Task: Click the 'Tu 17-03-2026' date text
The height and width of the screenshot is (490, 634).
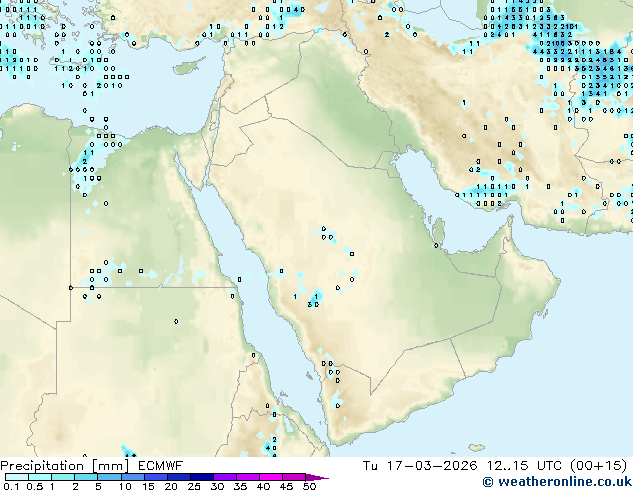Action: [x=420, y=466]
